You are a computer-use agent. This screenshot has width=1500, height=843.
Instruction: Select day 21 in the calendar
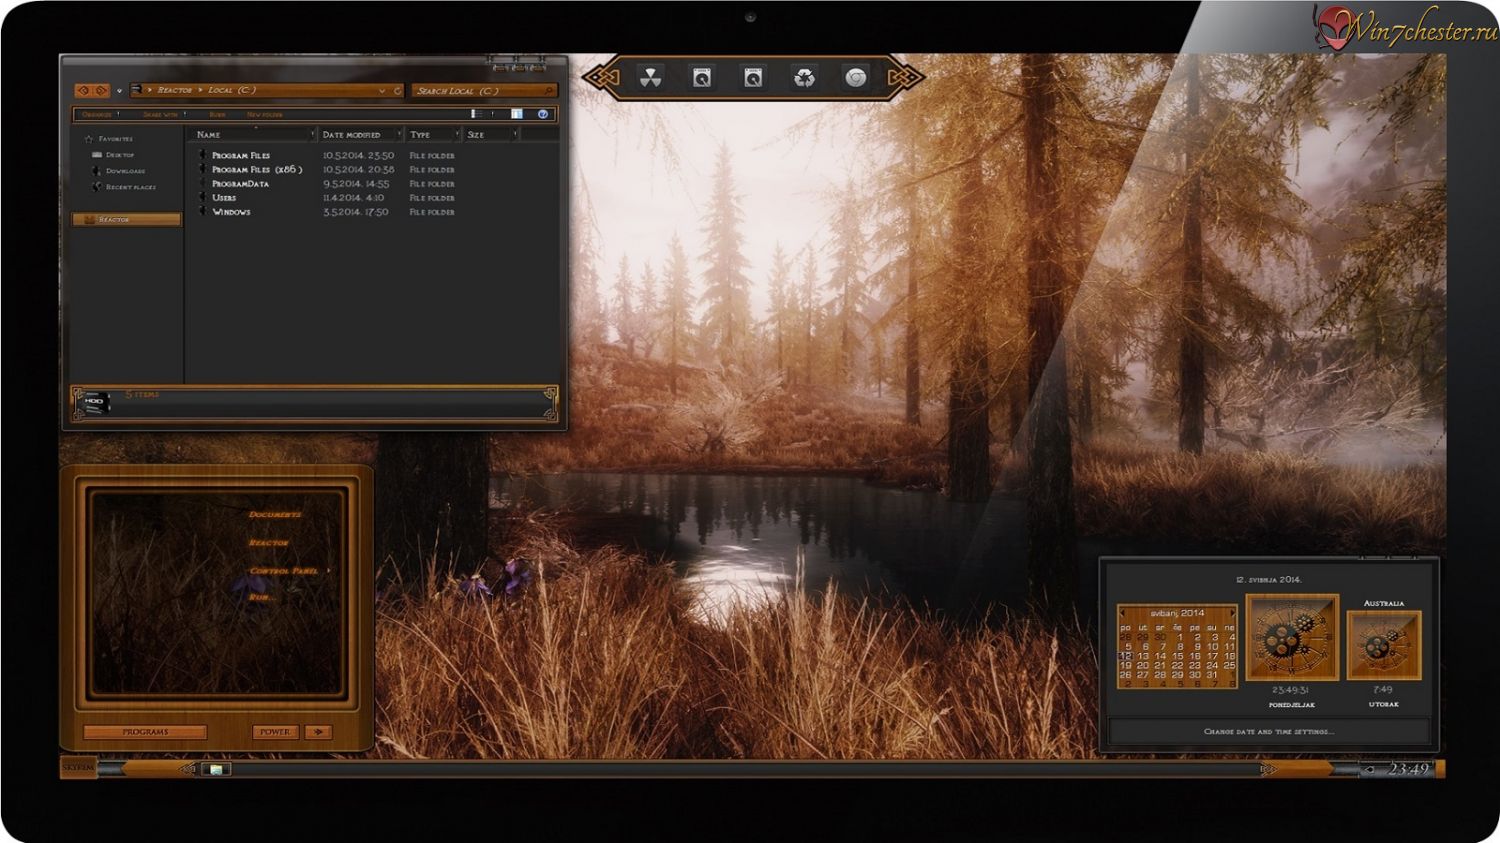[1160, 665]
